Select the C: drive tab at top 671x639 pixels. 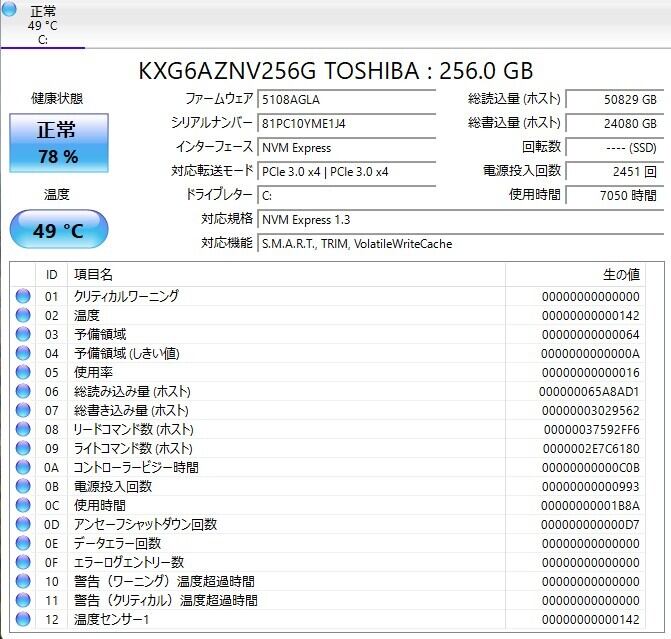[x=43, y=24]
